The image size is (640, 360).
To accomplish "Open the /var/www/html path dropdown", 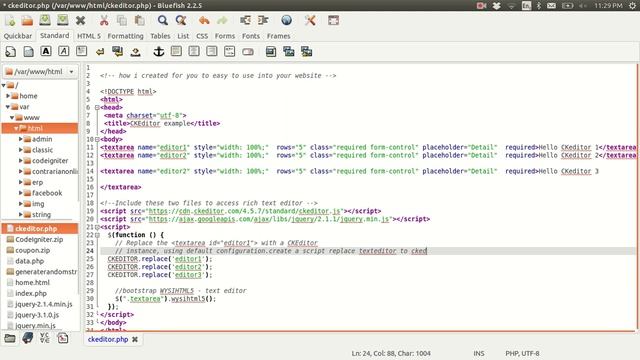I will tap(40, 71).
